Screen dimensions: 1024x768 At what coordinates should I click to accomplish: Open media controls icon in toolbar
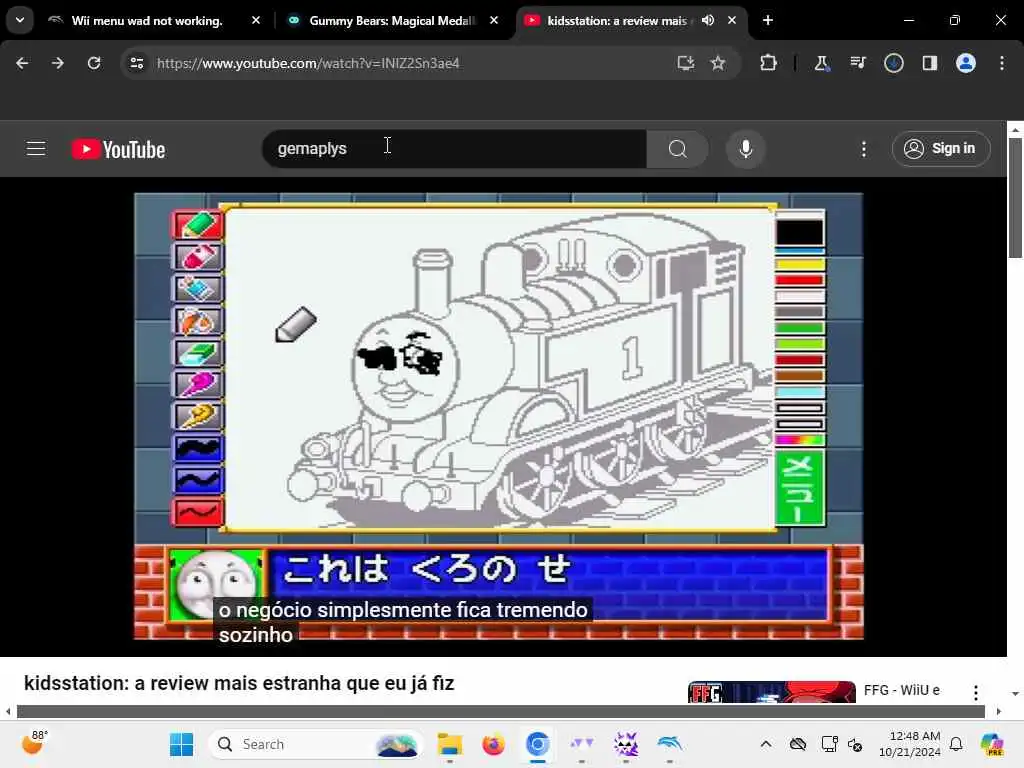[857, 63]
